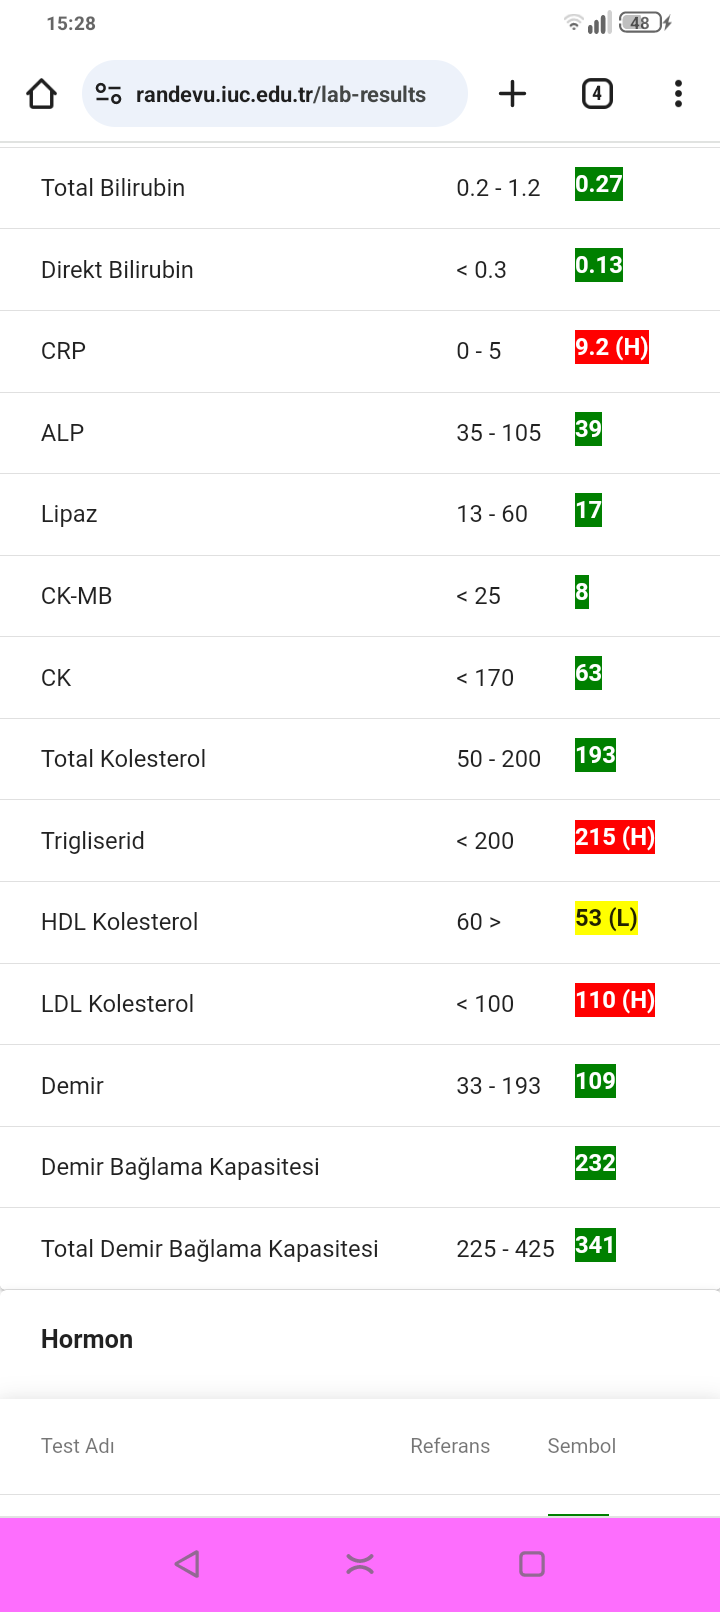Click the address bar URL randevu.iuc.edu.tr
This screenshot has width=720, height=1612.
[281, 94]
